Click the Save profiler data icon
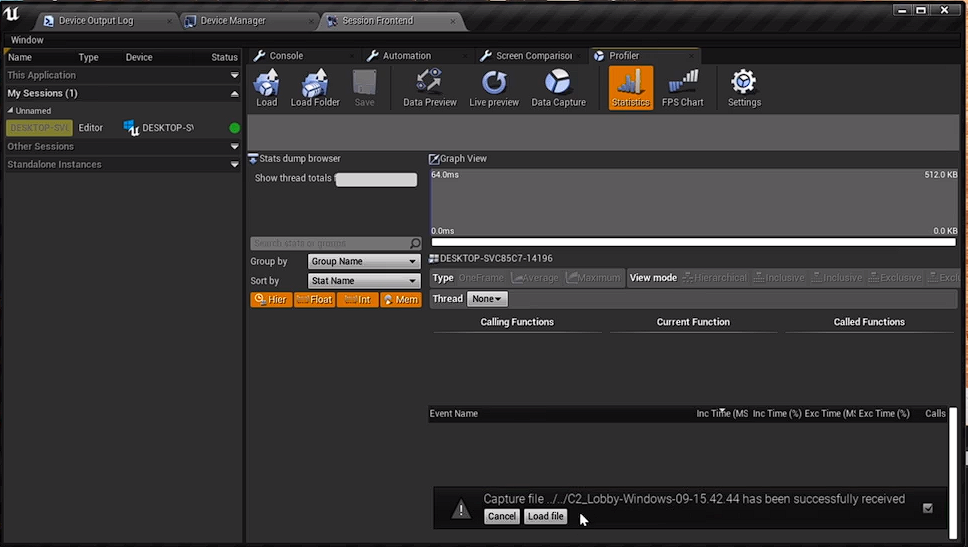968x547 pixels. (364, 88)
